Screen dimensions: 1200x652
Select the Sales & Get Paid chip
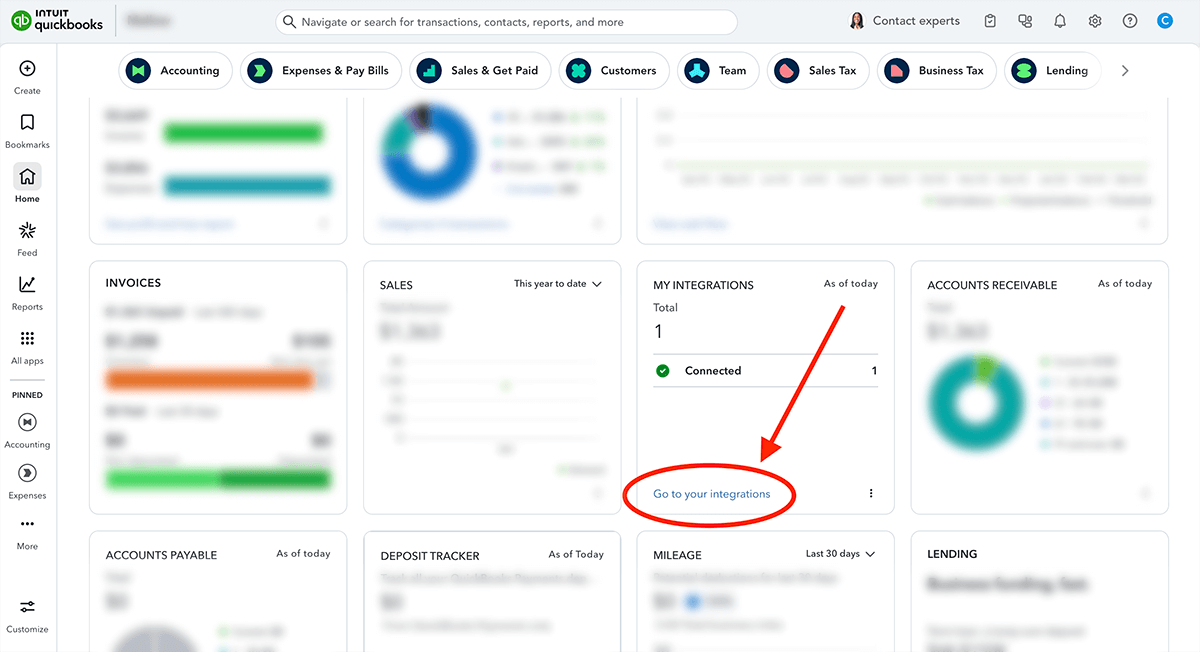481,71
